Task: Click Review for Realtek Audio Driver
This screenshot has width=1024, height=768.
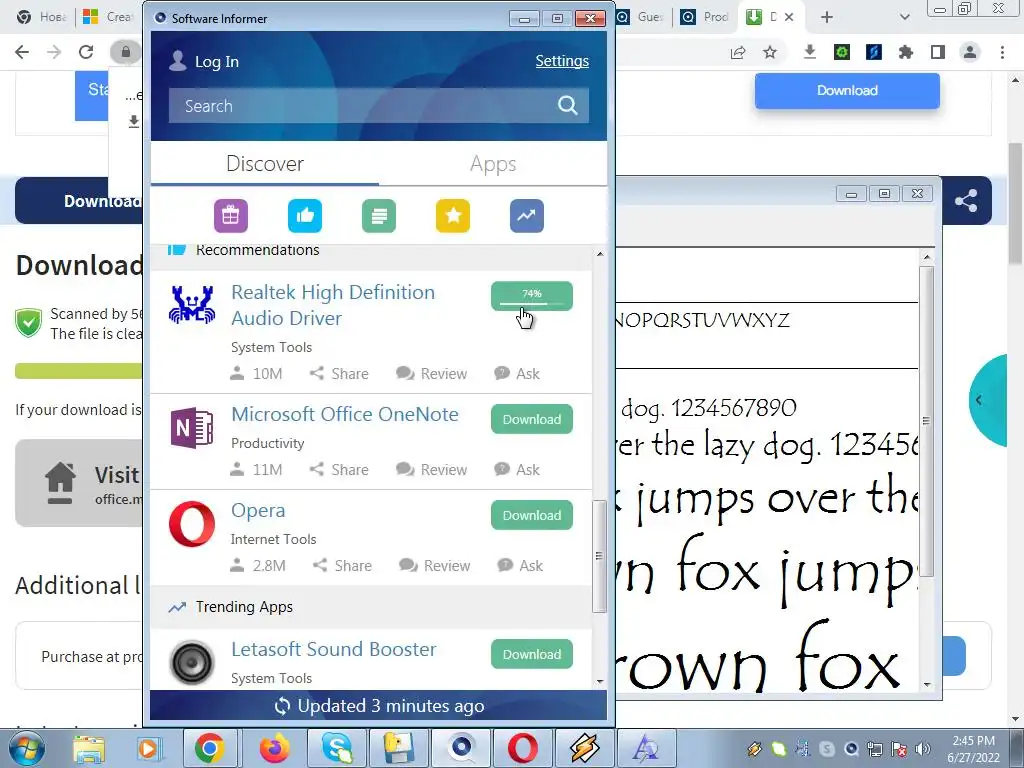Action: (x=432, y=374)
